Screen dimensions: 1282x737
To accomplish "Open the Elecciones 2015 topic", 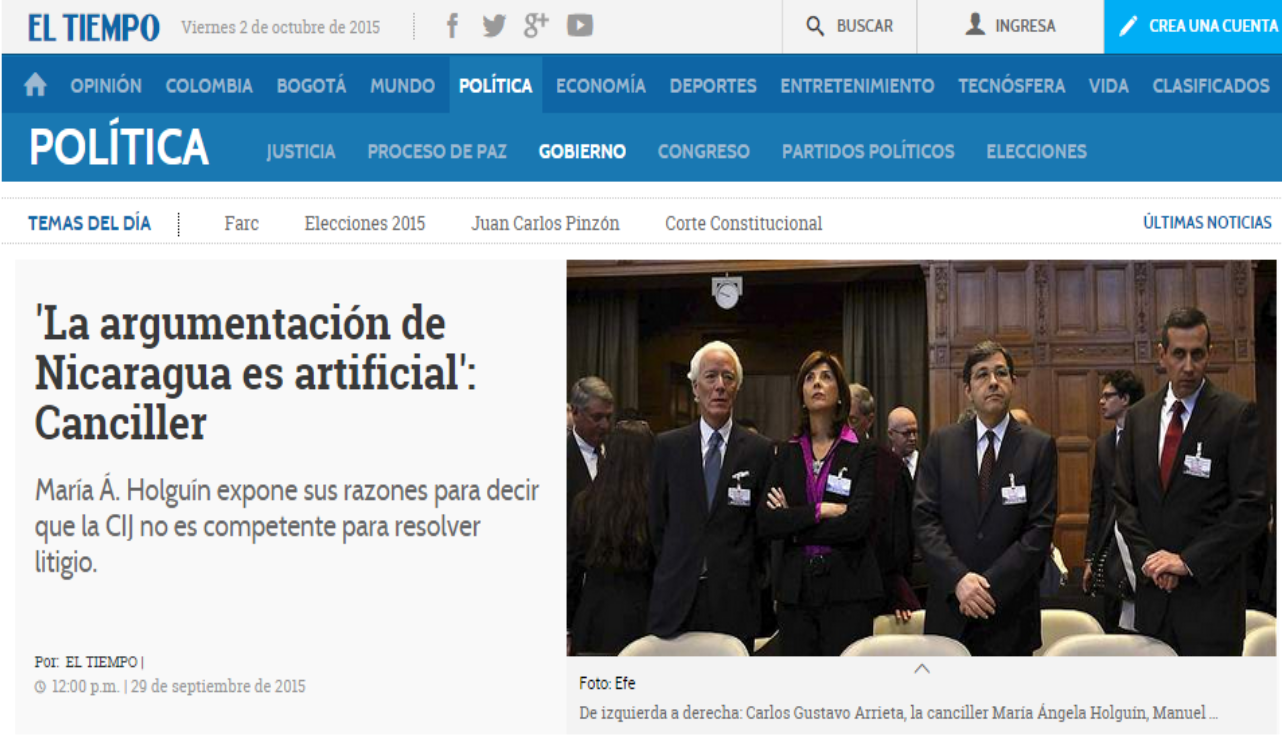I will 365,224.
